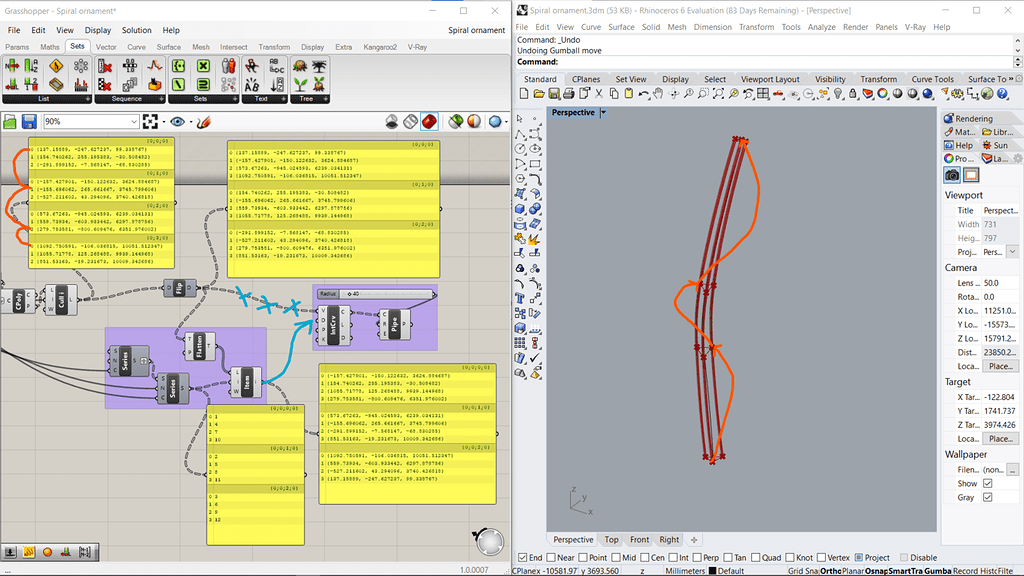Open the zoom percentage dropdown in Grasshopper

coord(134,119)
